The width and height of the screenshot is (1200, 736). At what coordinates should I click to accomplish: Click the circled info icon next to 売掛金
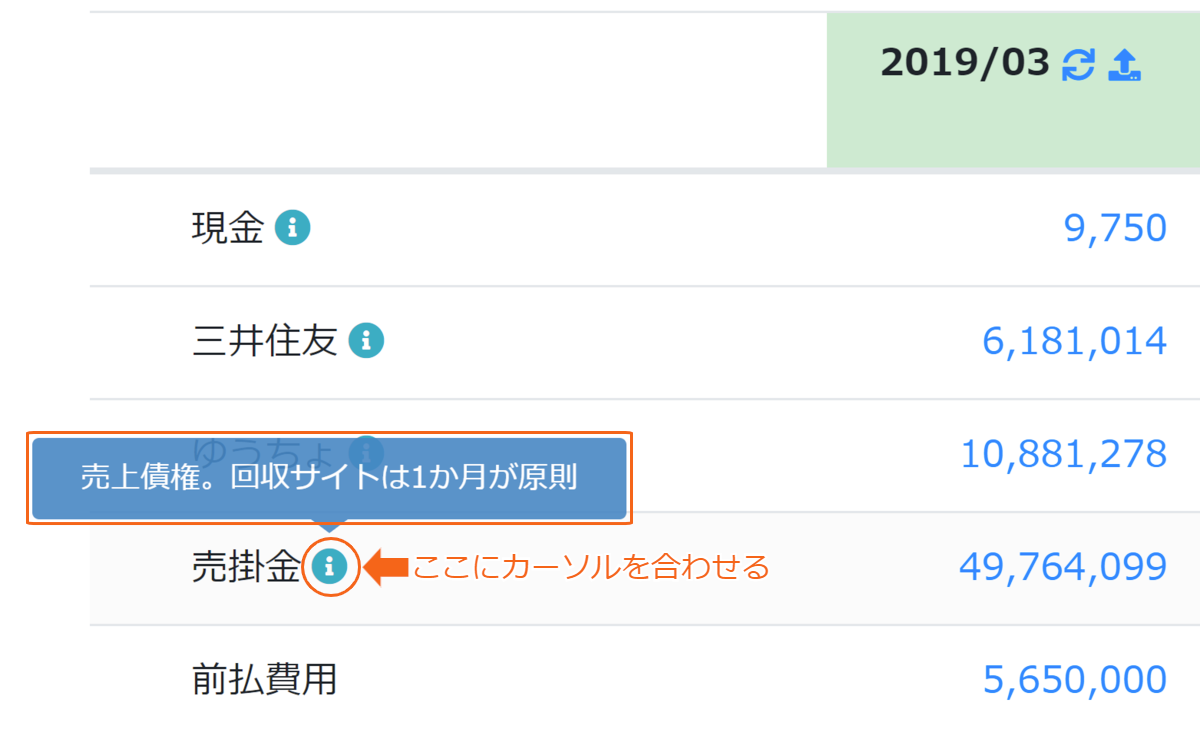coord(329,568)
